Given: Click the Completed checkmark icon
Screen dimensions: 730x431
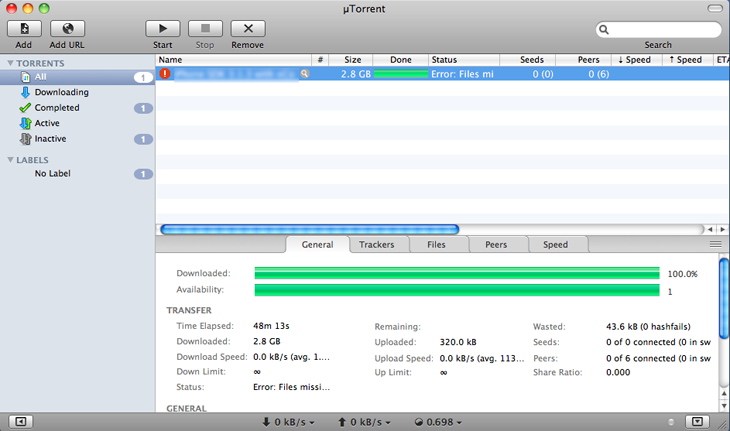Looking at the screenshot, I should (25, 108).
